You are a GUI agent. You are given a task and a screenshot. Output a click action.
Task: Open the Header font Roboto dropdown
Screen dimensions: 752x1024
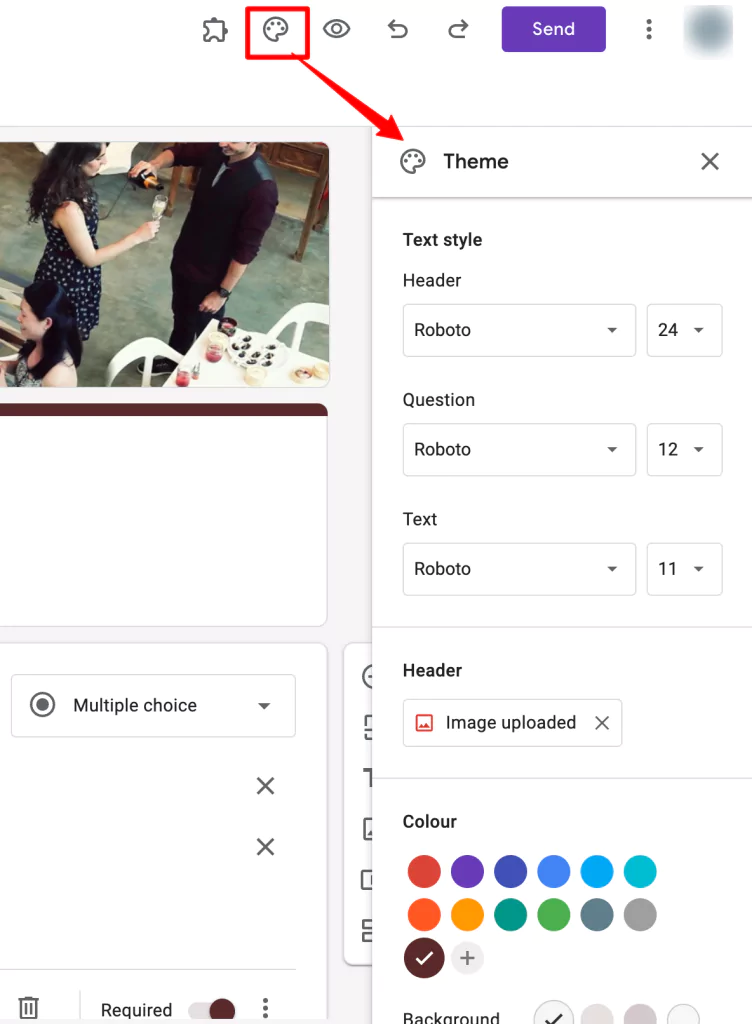pos(519,330)
